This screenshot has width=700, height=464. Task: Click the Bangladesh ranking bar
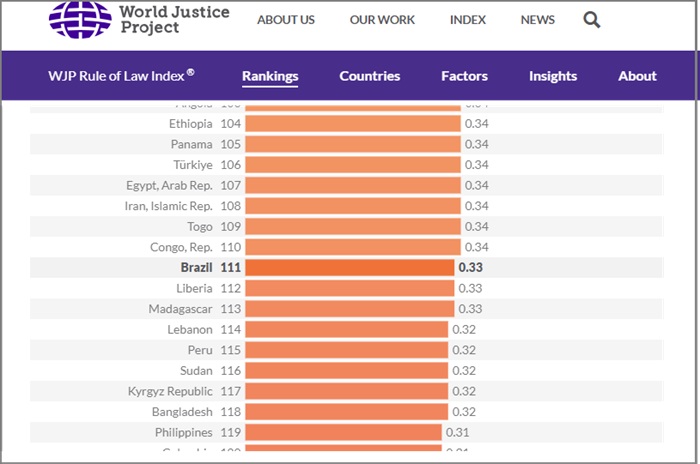pyautogui.click(x=346, y=412)
